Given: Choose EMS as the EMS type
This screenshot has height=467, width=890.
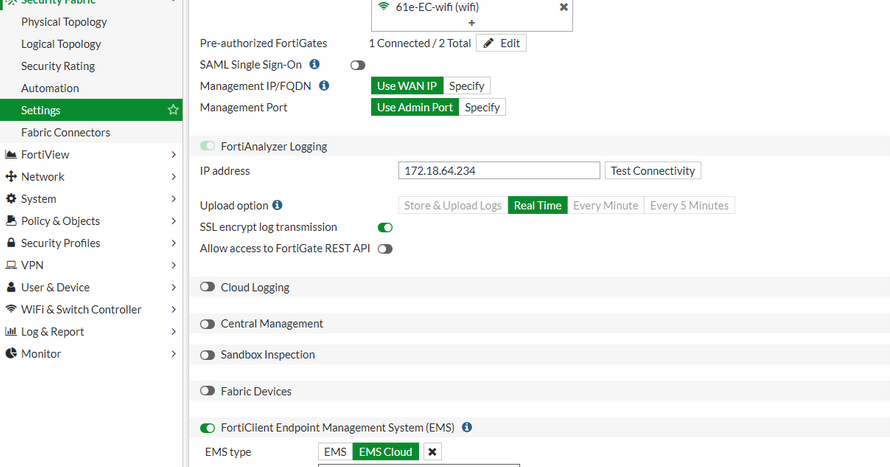Looking at the screenshot, I should coord(335,452).
